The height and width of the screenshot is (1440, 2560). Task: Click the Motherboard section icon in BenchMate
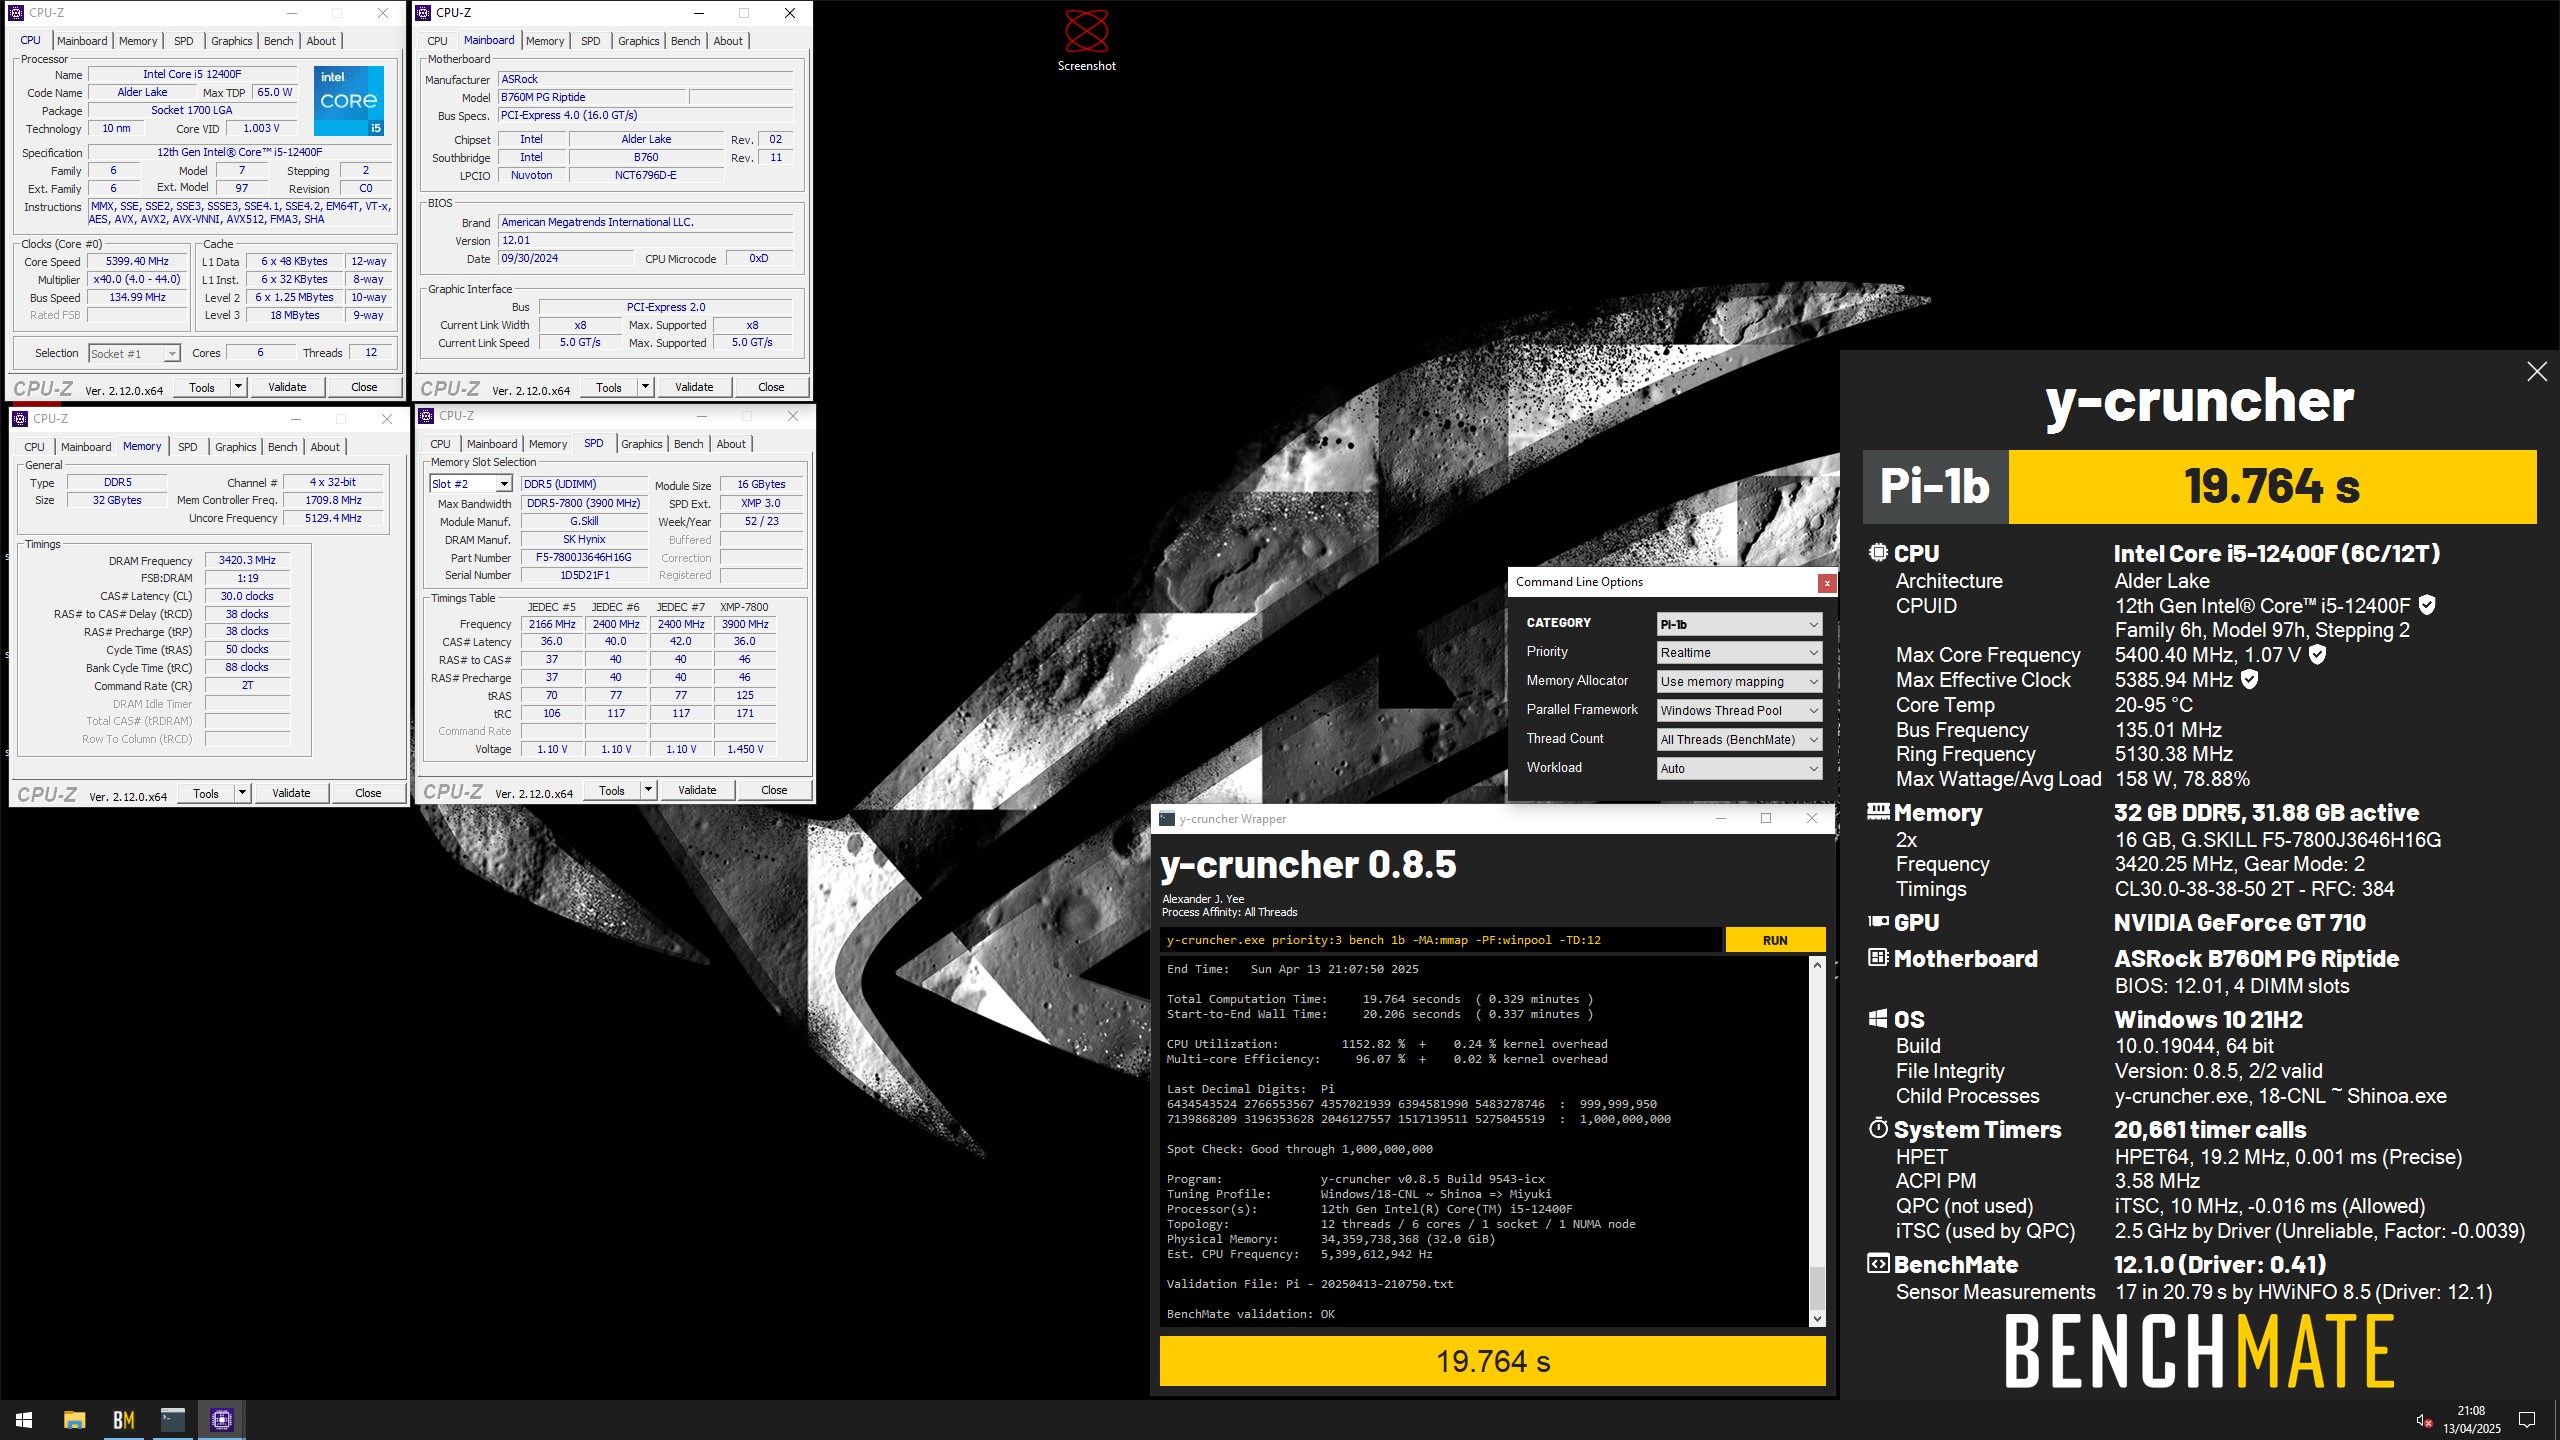click(x=1878, y=958)
